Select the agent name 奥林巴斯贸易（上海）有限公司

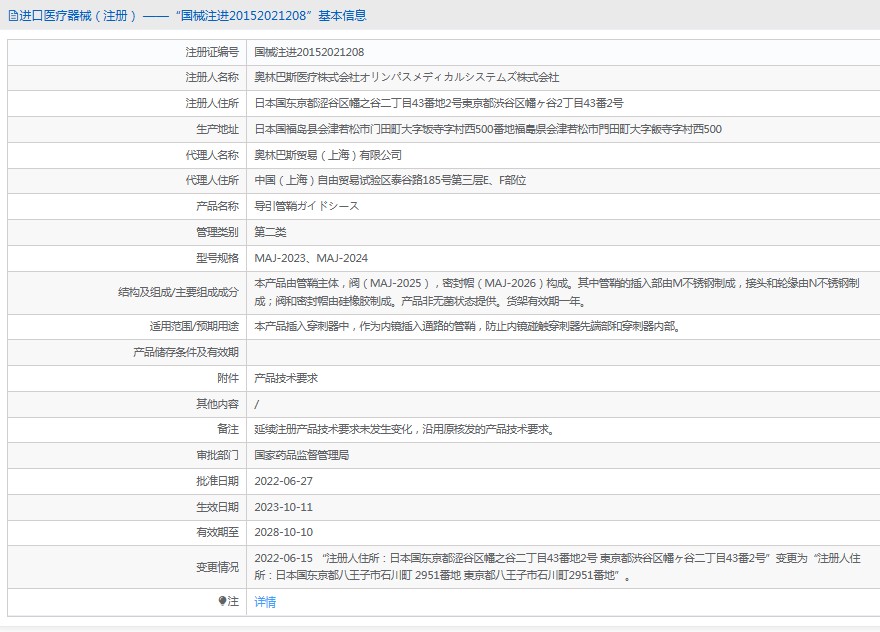(x=327, y=155)
